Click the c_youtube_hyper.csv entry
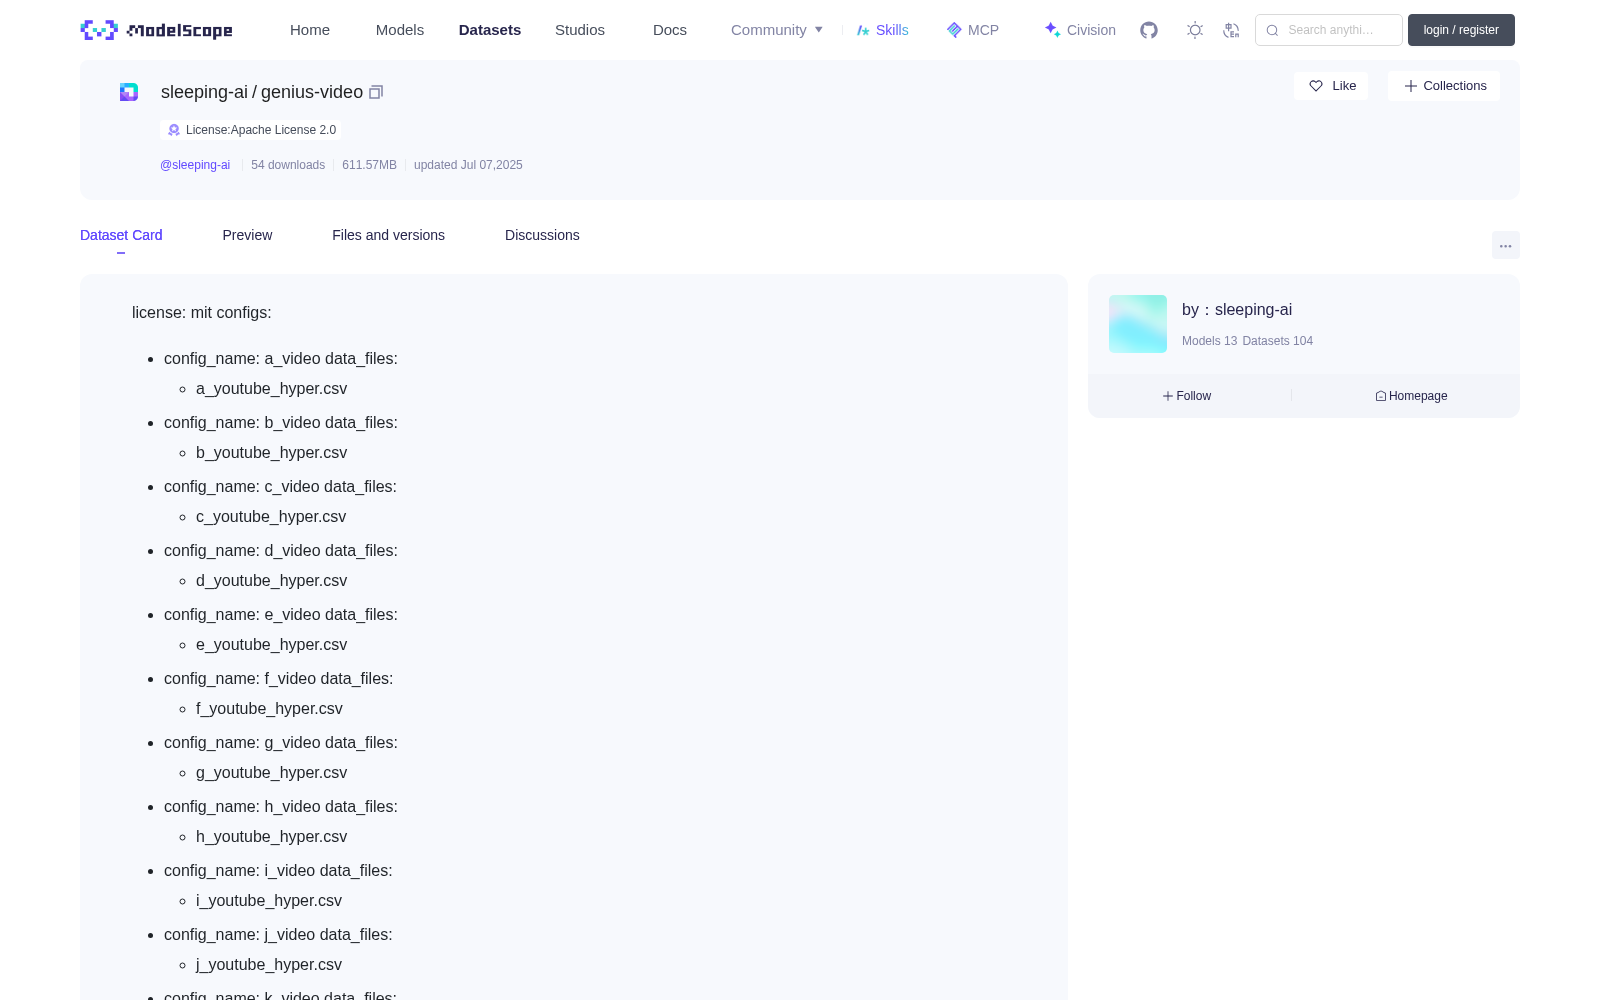 coord(271,517)
